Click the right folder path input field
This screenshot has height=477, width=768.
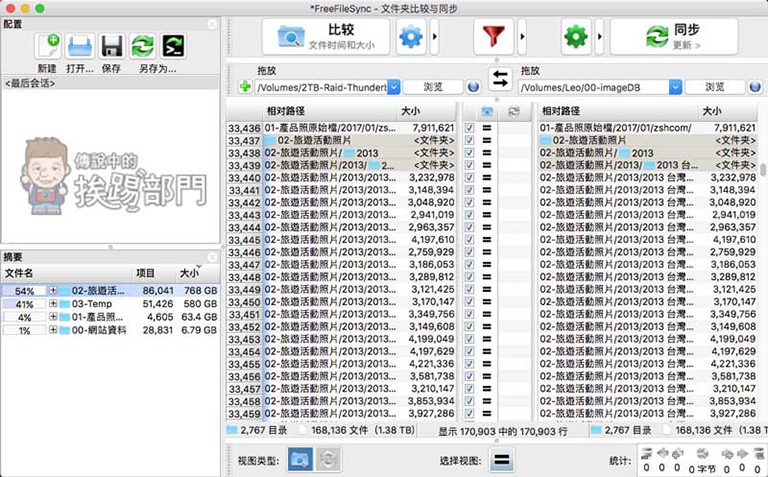594,87
